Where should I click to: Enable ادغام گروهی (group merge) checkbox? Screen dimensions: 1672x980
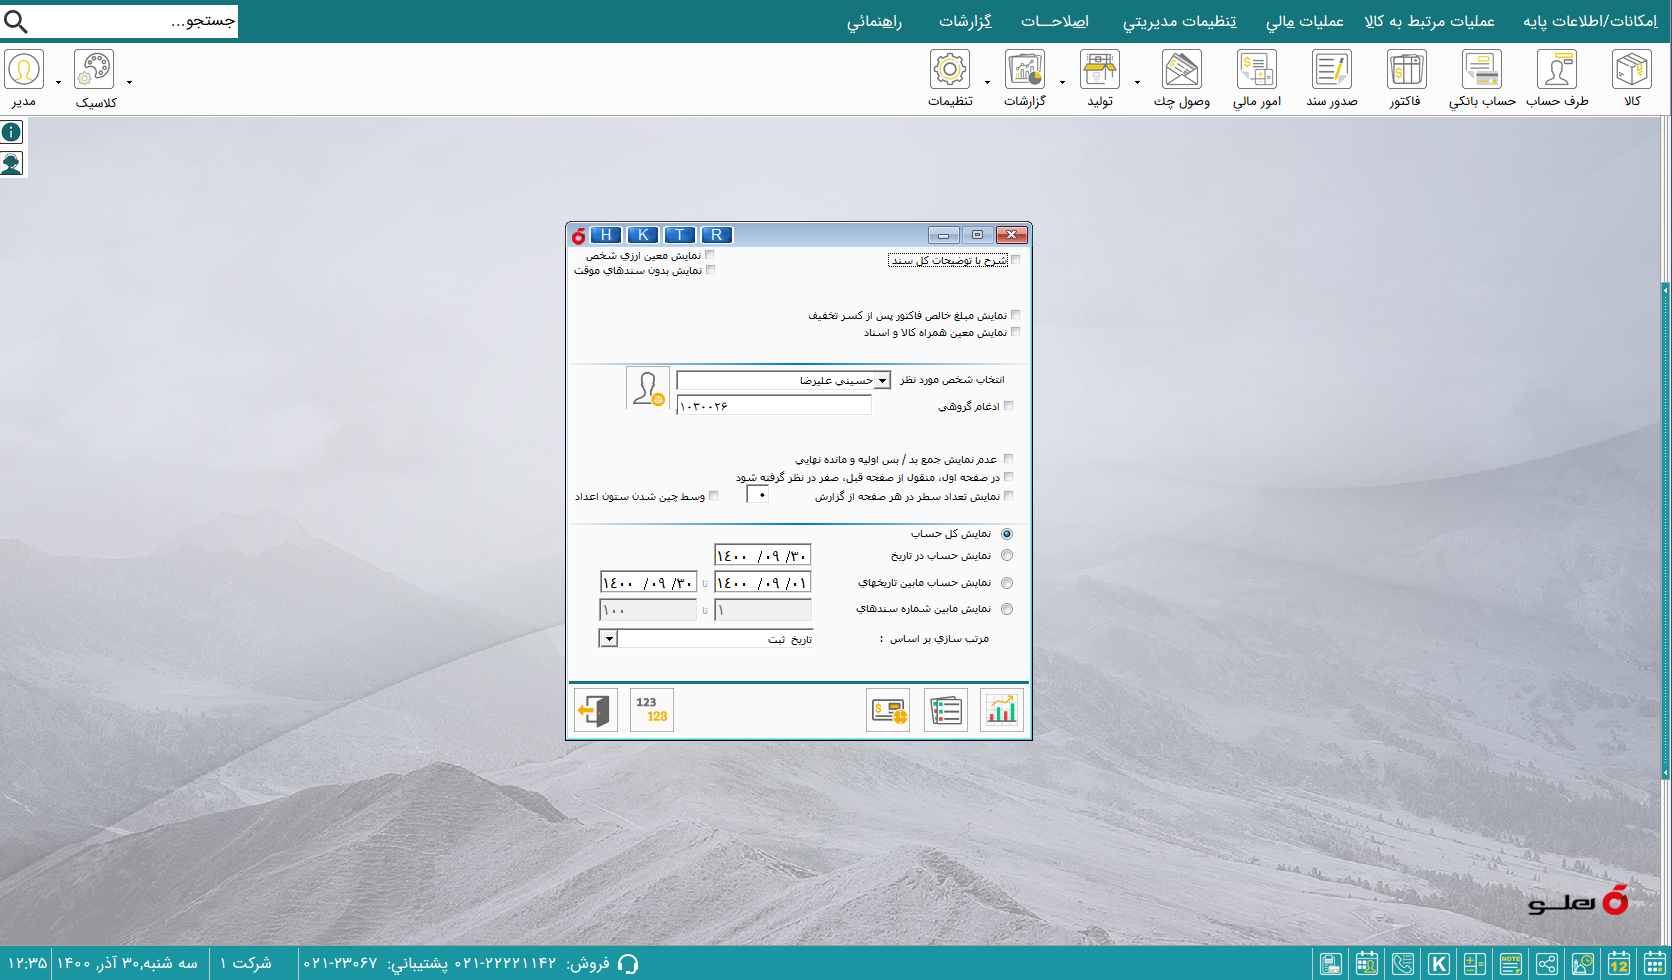click(x=1008, y=406)
